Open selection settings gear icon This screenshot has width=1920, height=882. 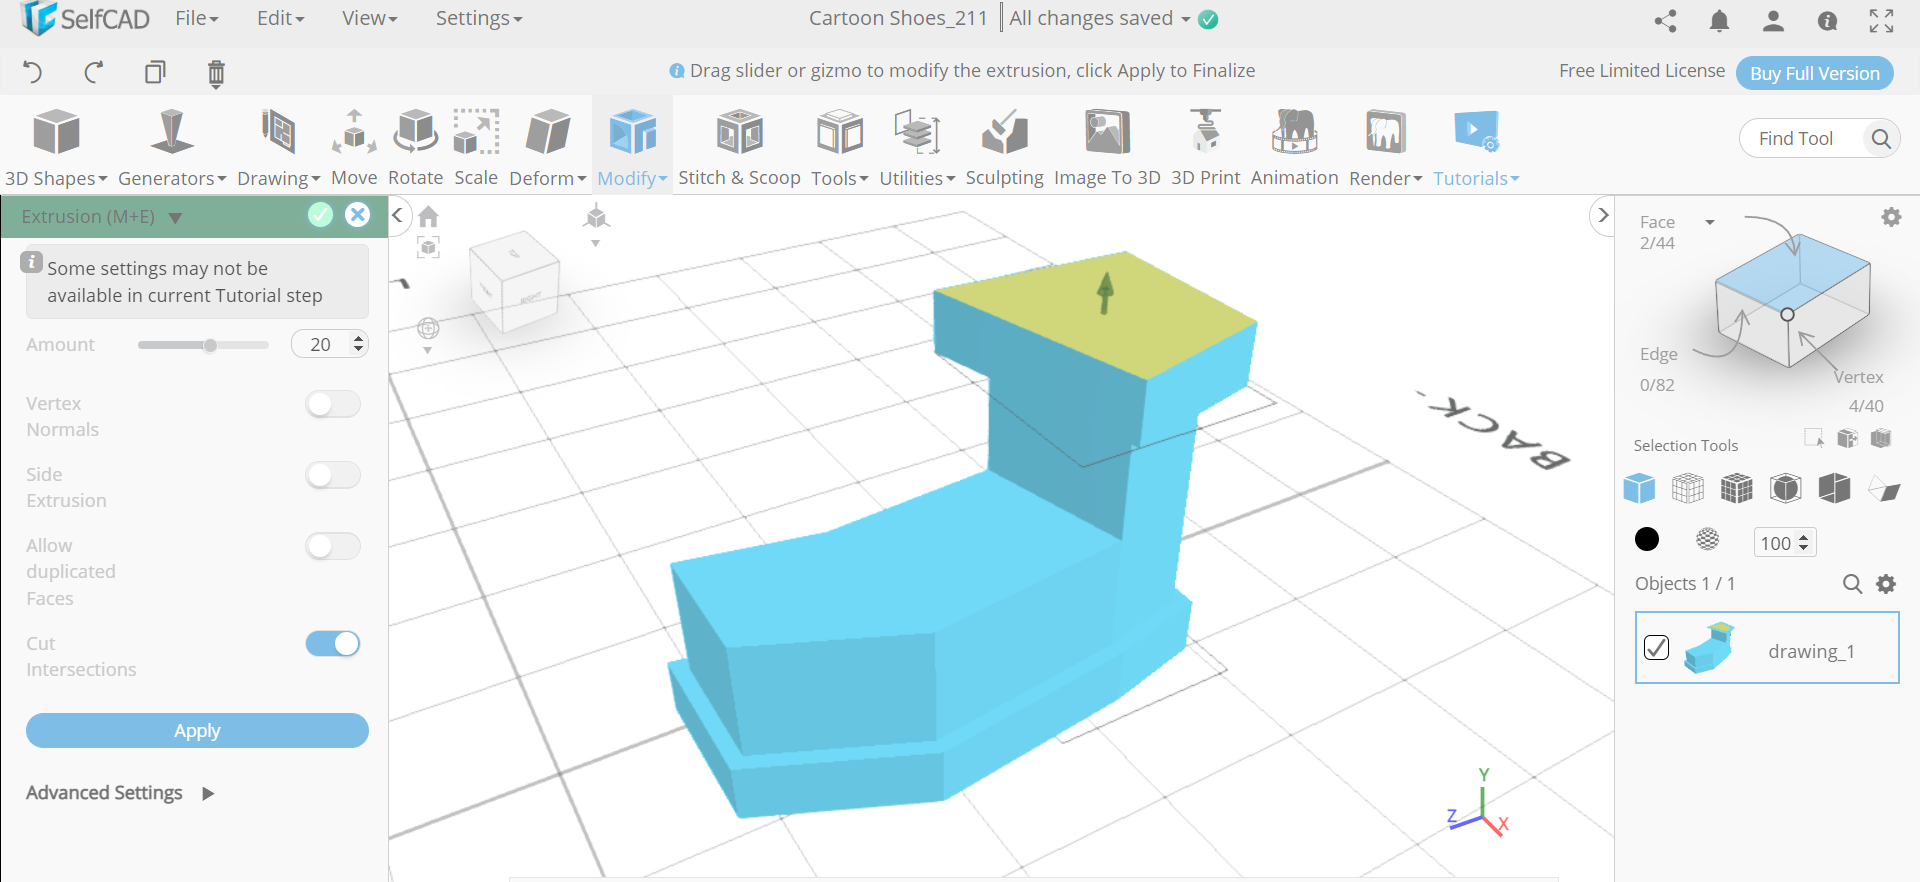pyautogui.click(x=1891, y=217)
